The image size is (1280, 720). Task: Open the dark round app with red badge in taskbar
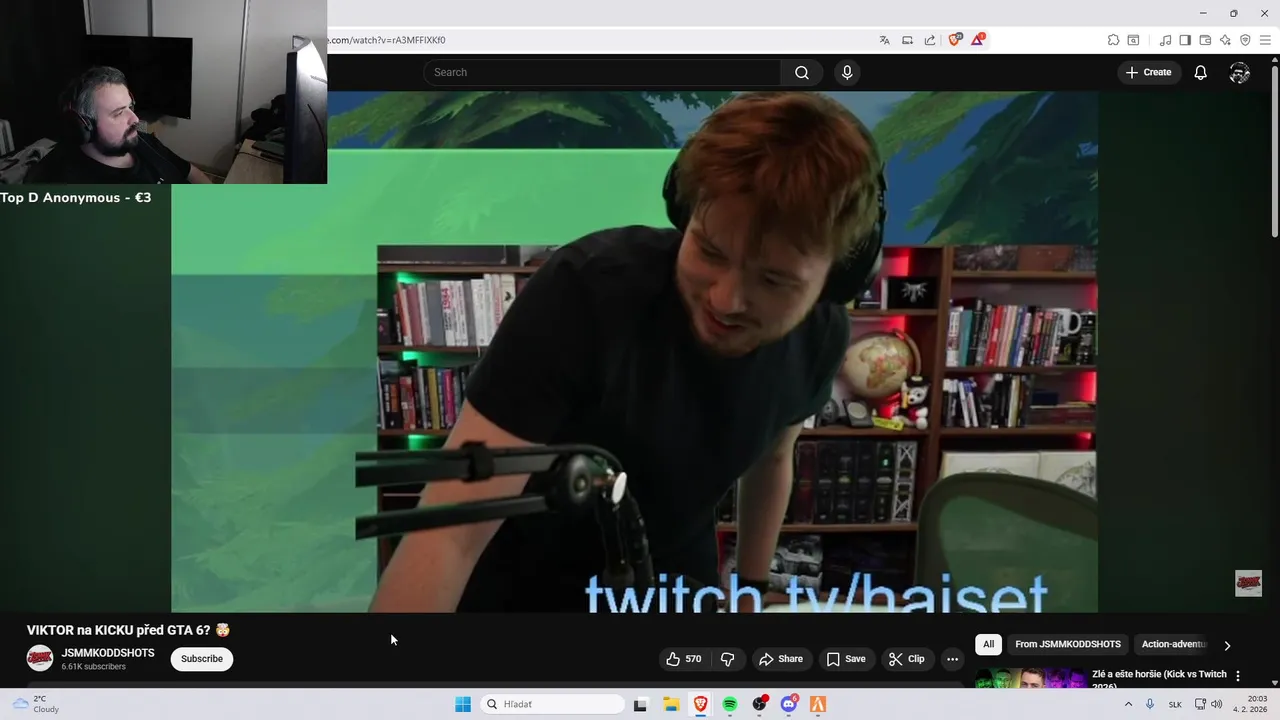[x=760, y=704]
